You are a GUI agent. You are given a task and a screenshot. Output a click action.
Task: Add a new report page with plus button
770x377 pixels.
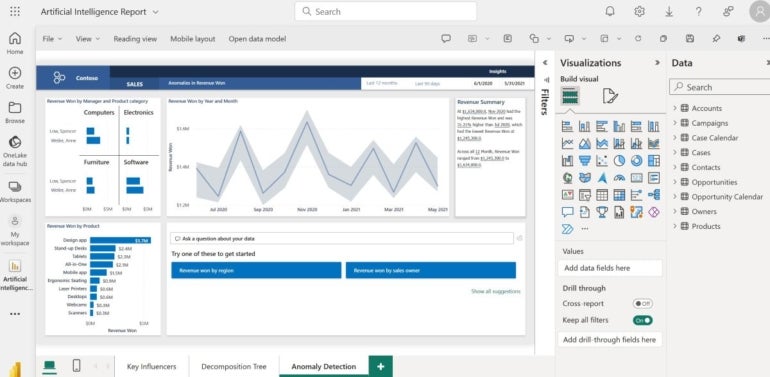pyautogui.click(x=381, y=366)
